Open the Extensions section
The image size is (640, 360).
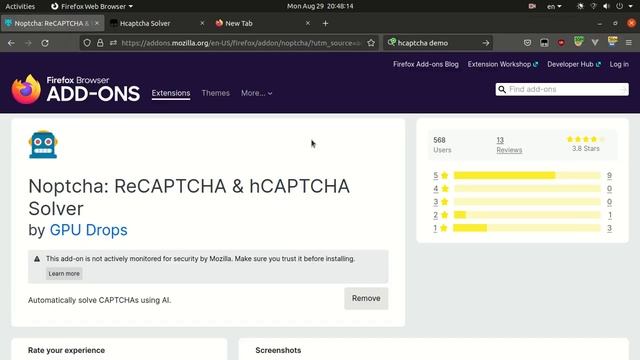pyautogui.click(x=171, y=93)
